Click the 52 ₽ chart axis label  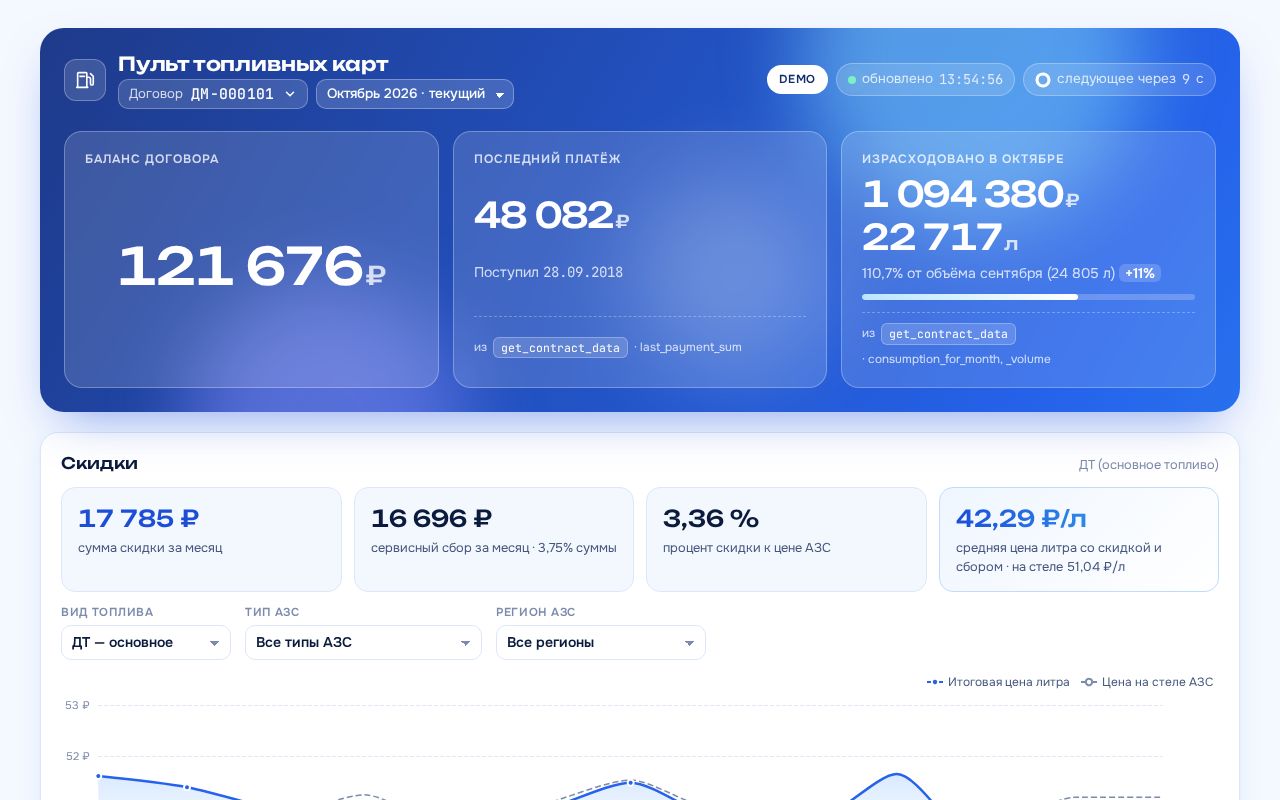78,756
